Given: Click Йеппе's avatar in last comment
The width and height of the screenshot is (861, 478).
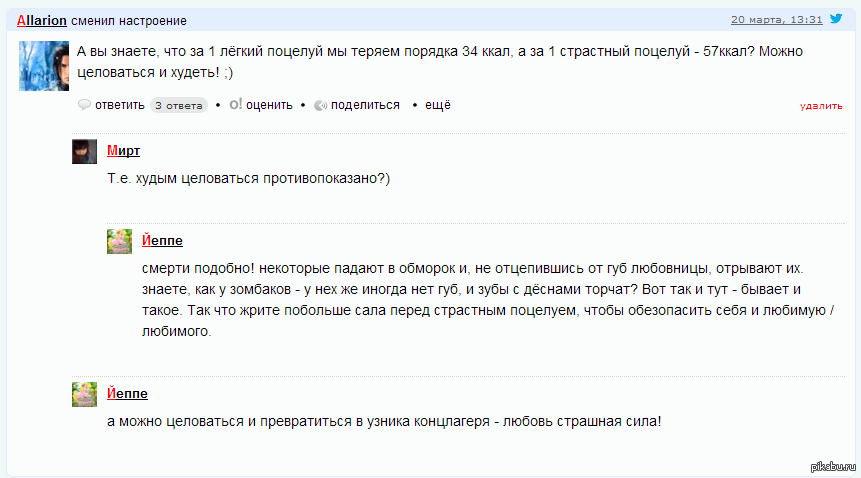Looking at the screenshot, I should (84, 393).
